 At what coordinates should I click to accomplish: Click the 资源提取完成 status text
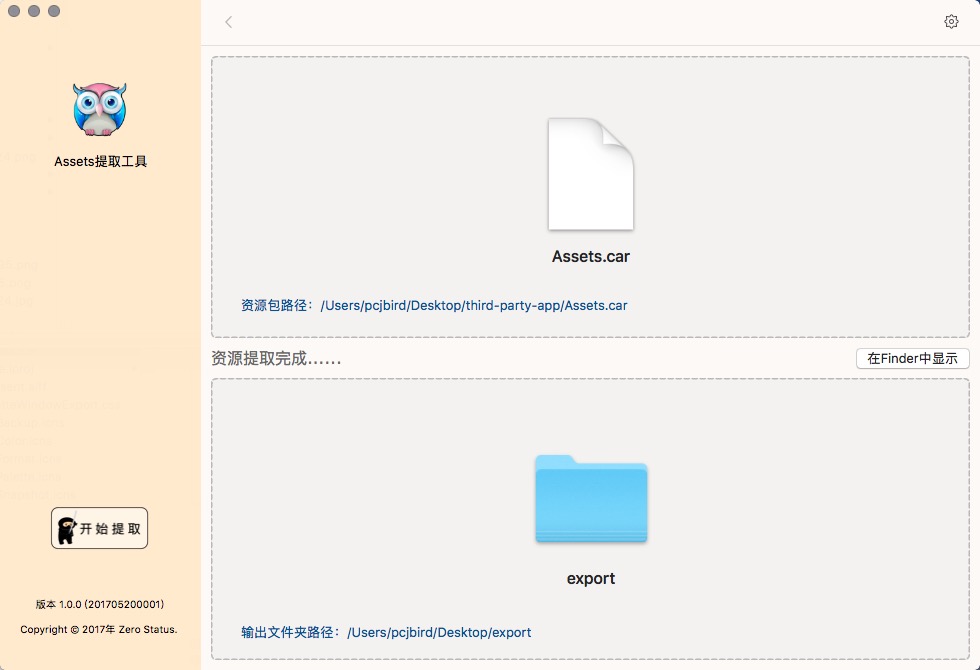[x=276, y=358]
